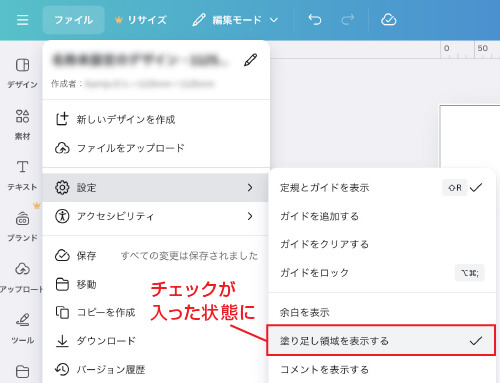Viewport: 500px width, 383px height.
Task: Click すべての変更は保存されました text
Action: 189,256
